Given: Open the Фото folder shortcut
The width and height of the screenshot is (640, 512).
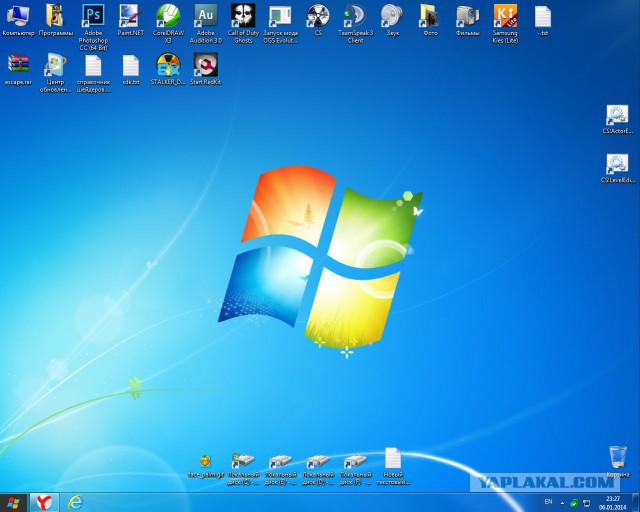Looking at the screenshot, I should [430, 20].
